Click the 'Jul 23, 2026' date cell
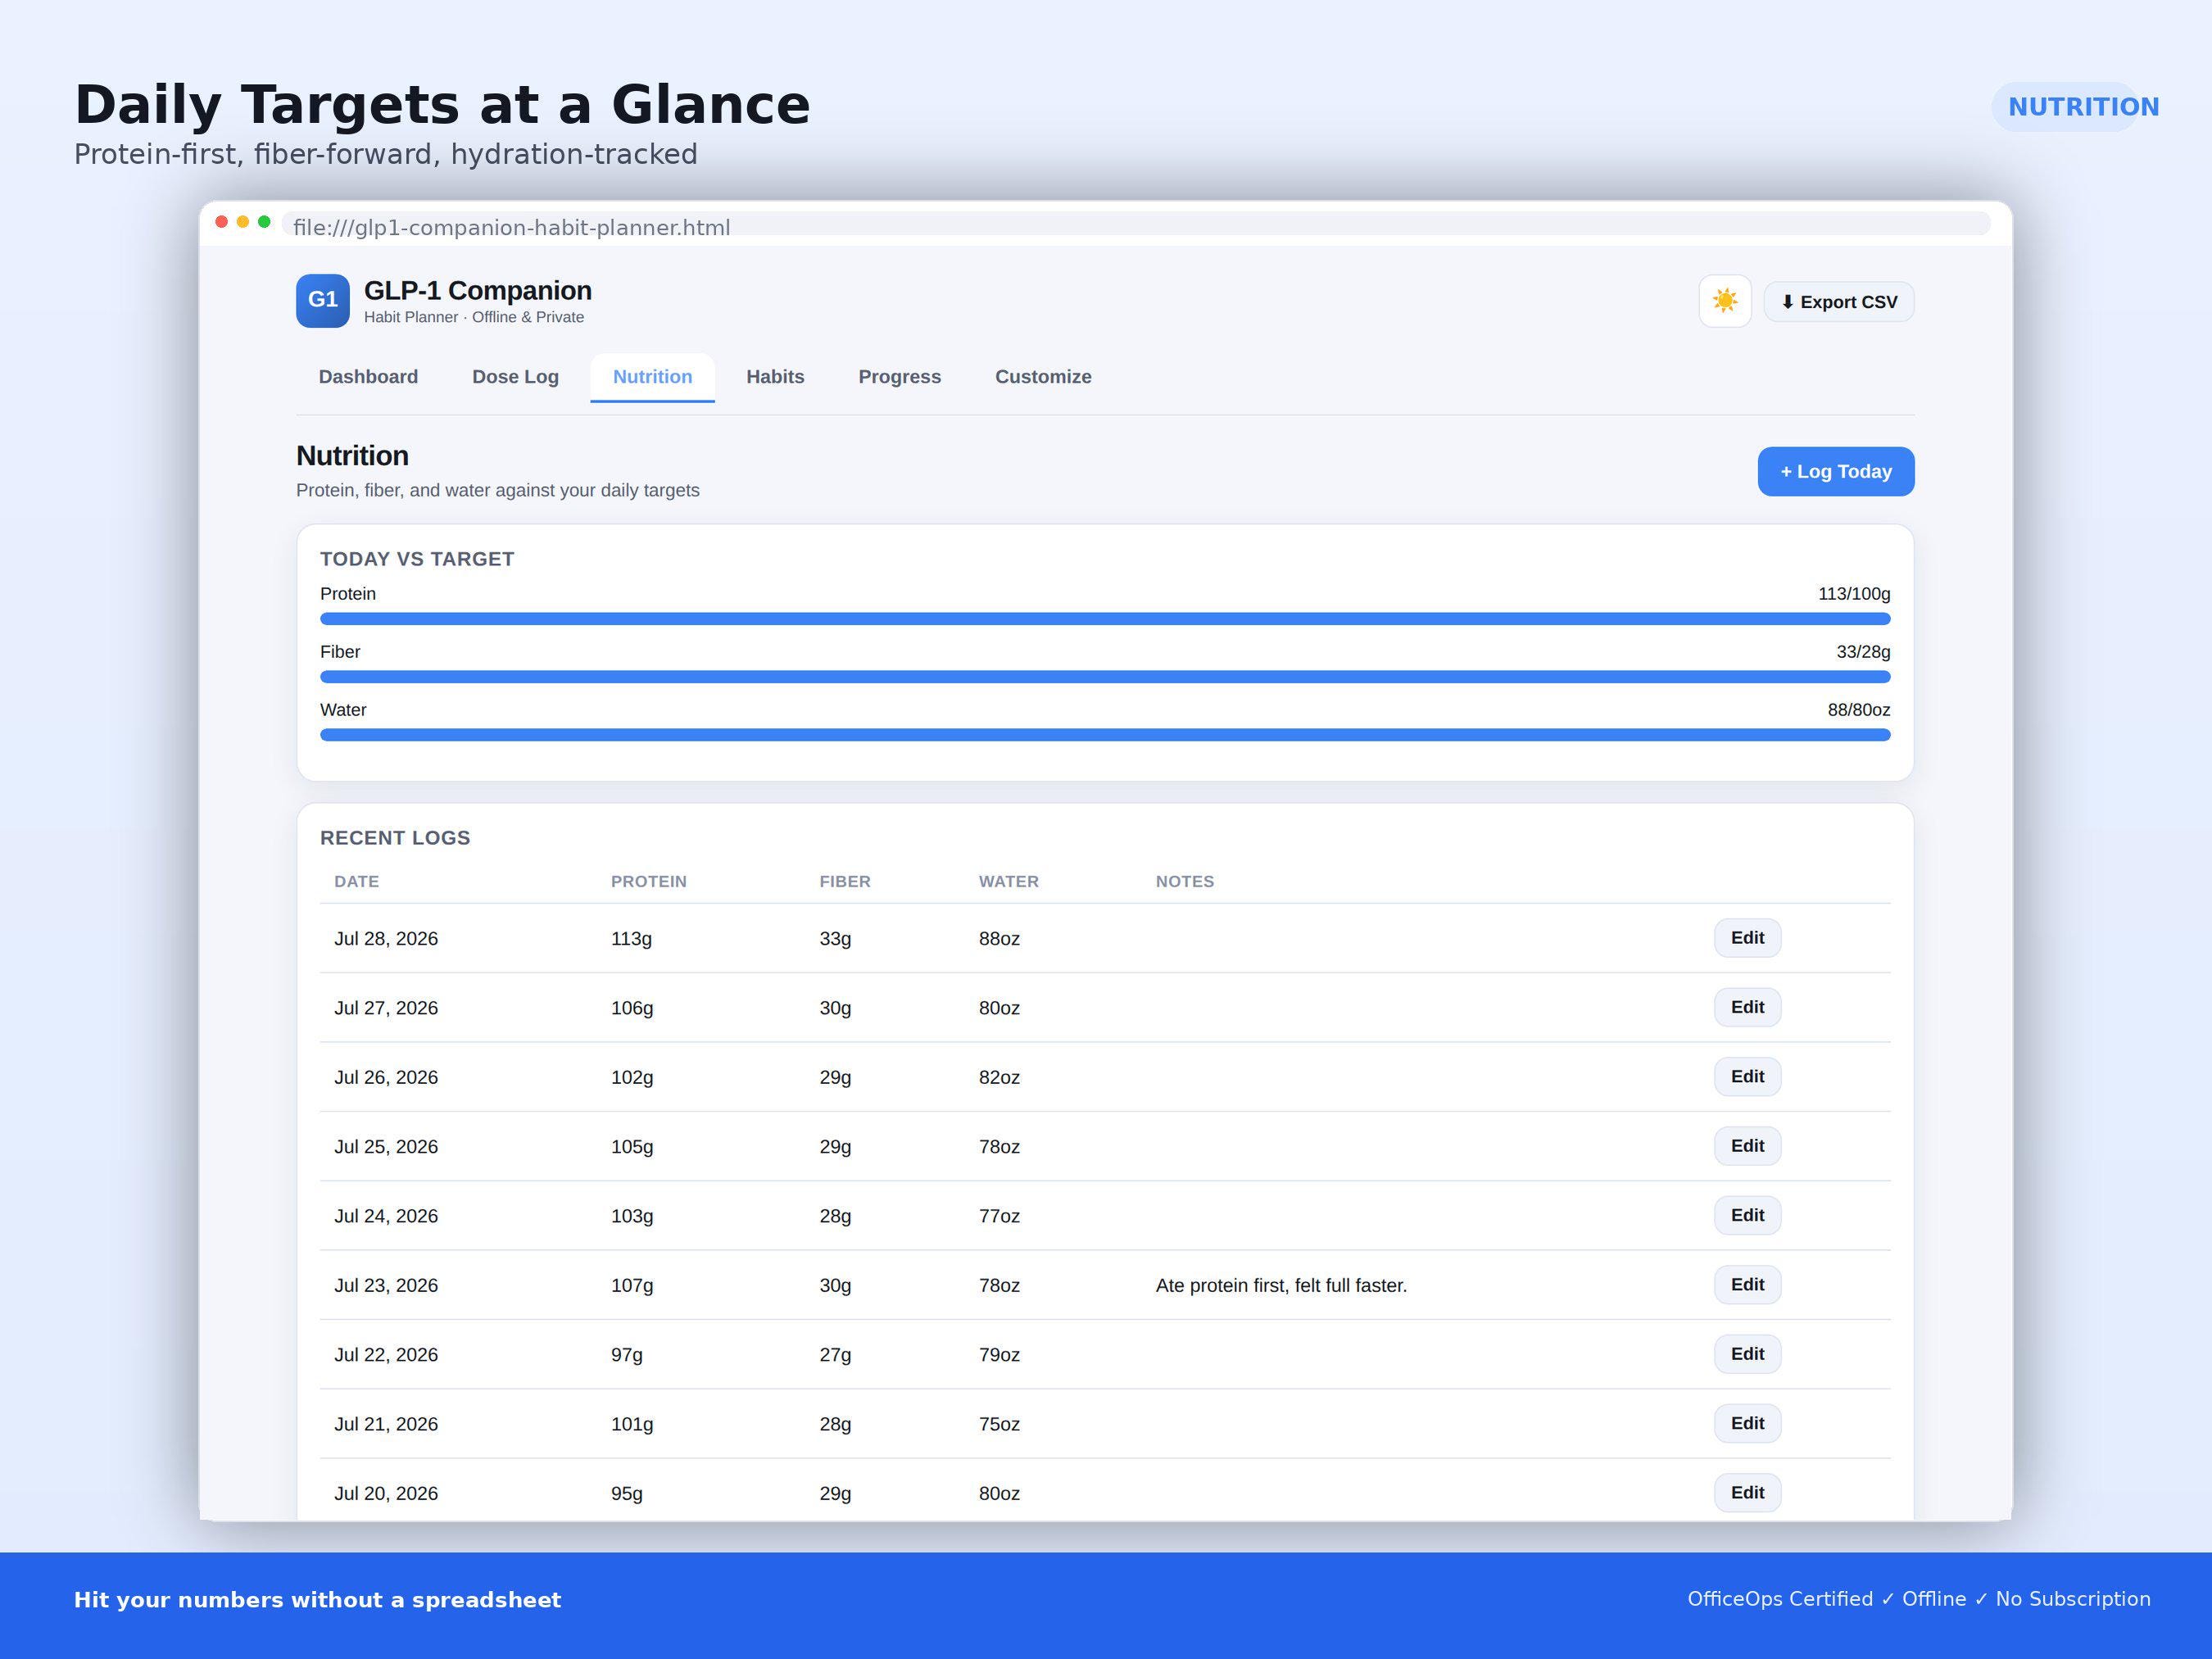 pyautogui.click(x=386, y=1286)
